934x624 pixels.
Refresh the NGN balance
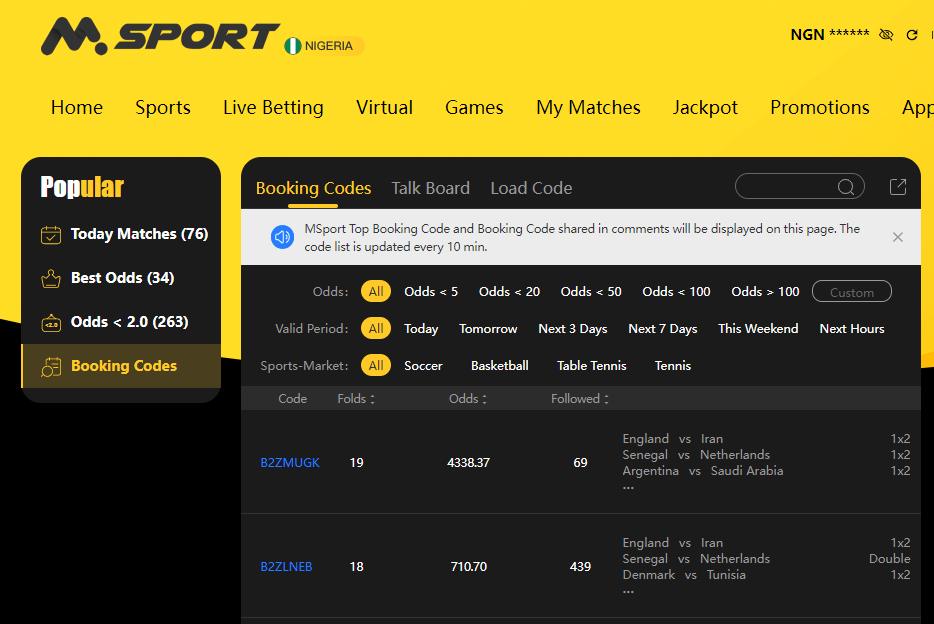912,35
